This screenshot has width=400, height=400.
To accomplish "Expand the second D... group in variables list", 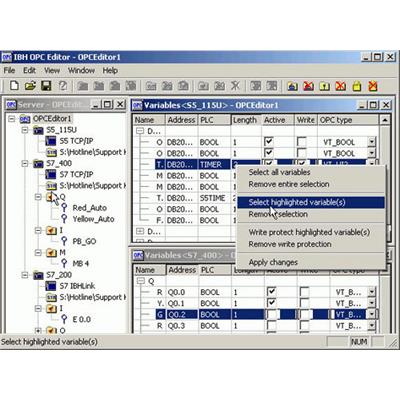I will 140,231.
